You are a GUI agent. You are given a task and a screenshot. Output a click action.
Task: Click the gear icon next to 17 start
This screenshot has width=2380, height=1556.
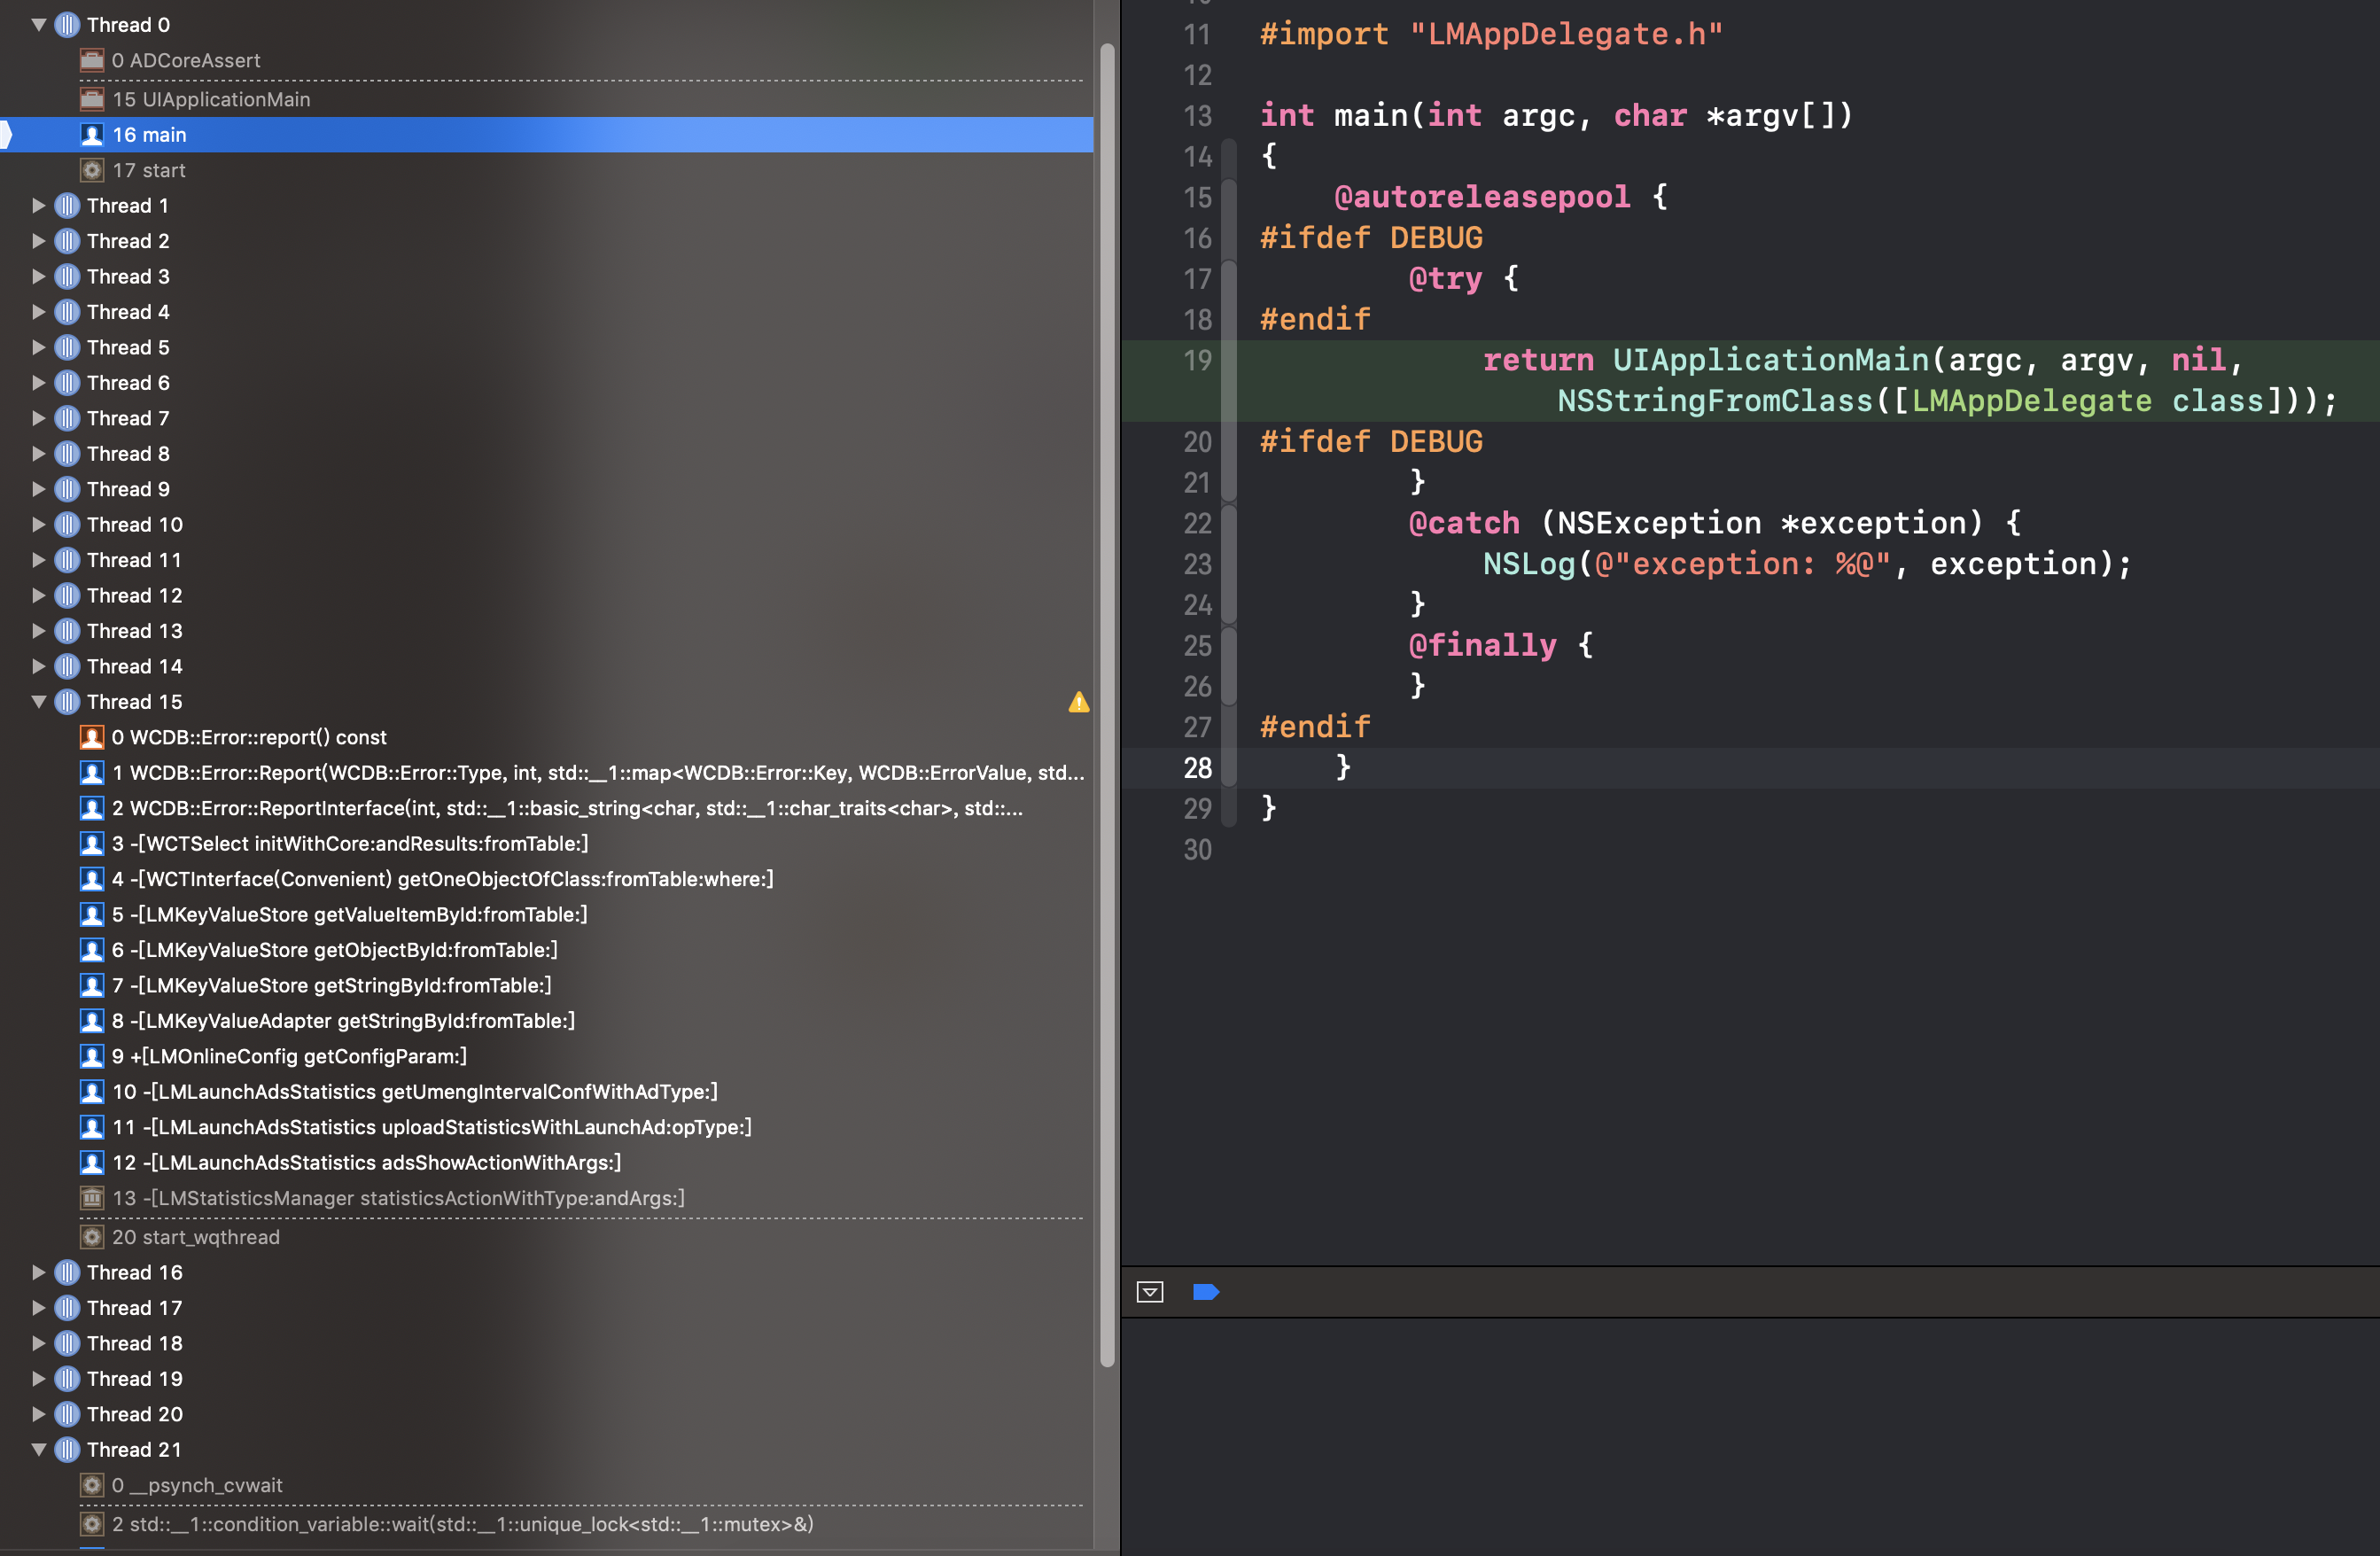[92, 171]
